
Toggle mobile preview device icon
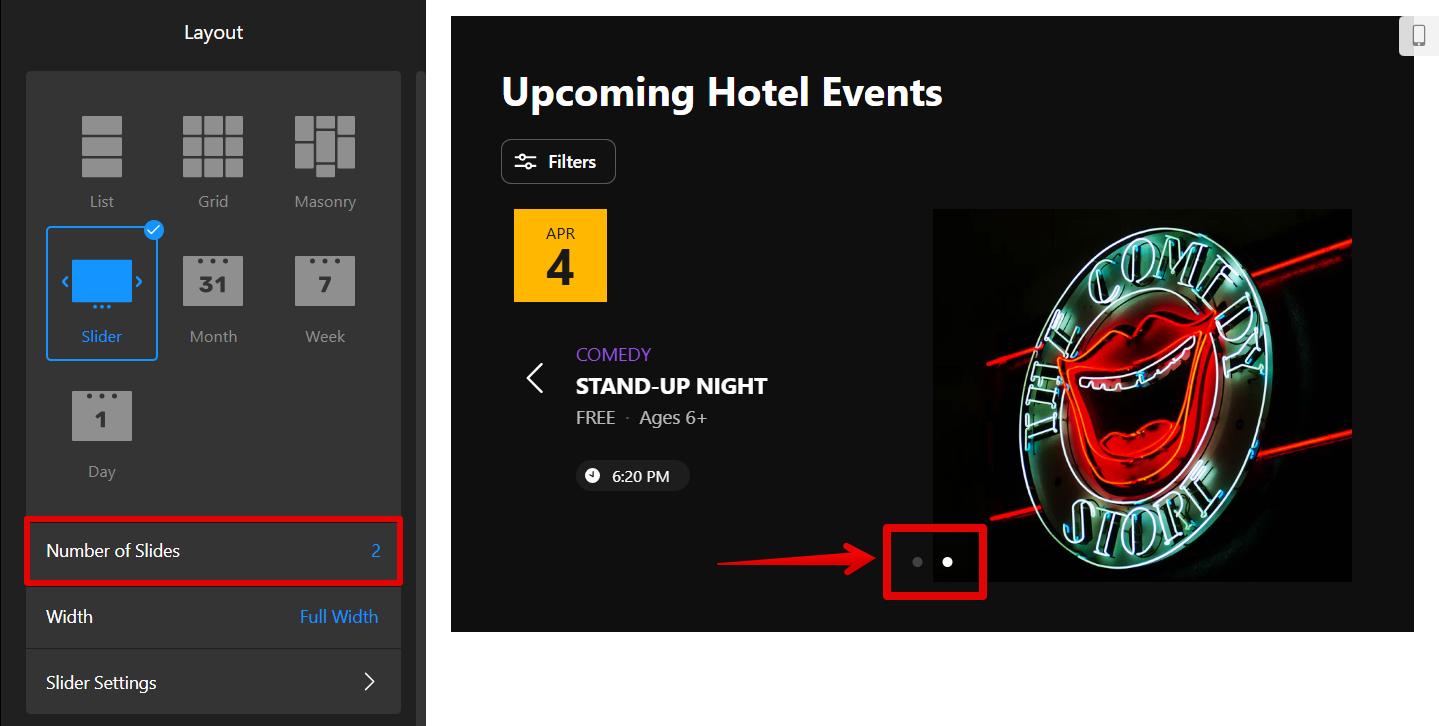click(1418, 36)
